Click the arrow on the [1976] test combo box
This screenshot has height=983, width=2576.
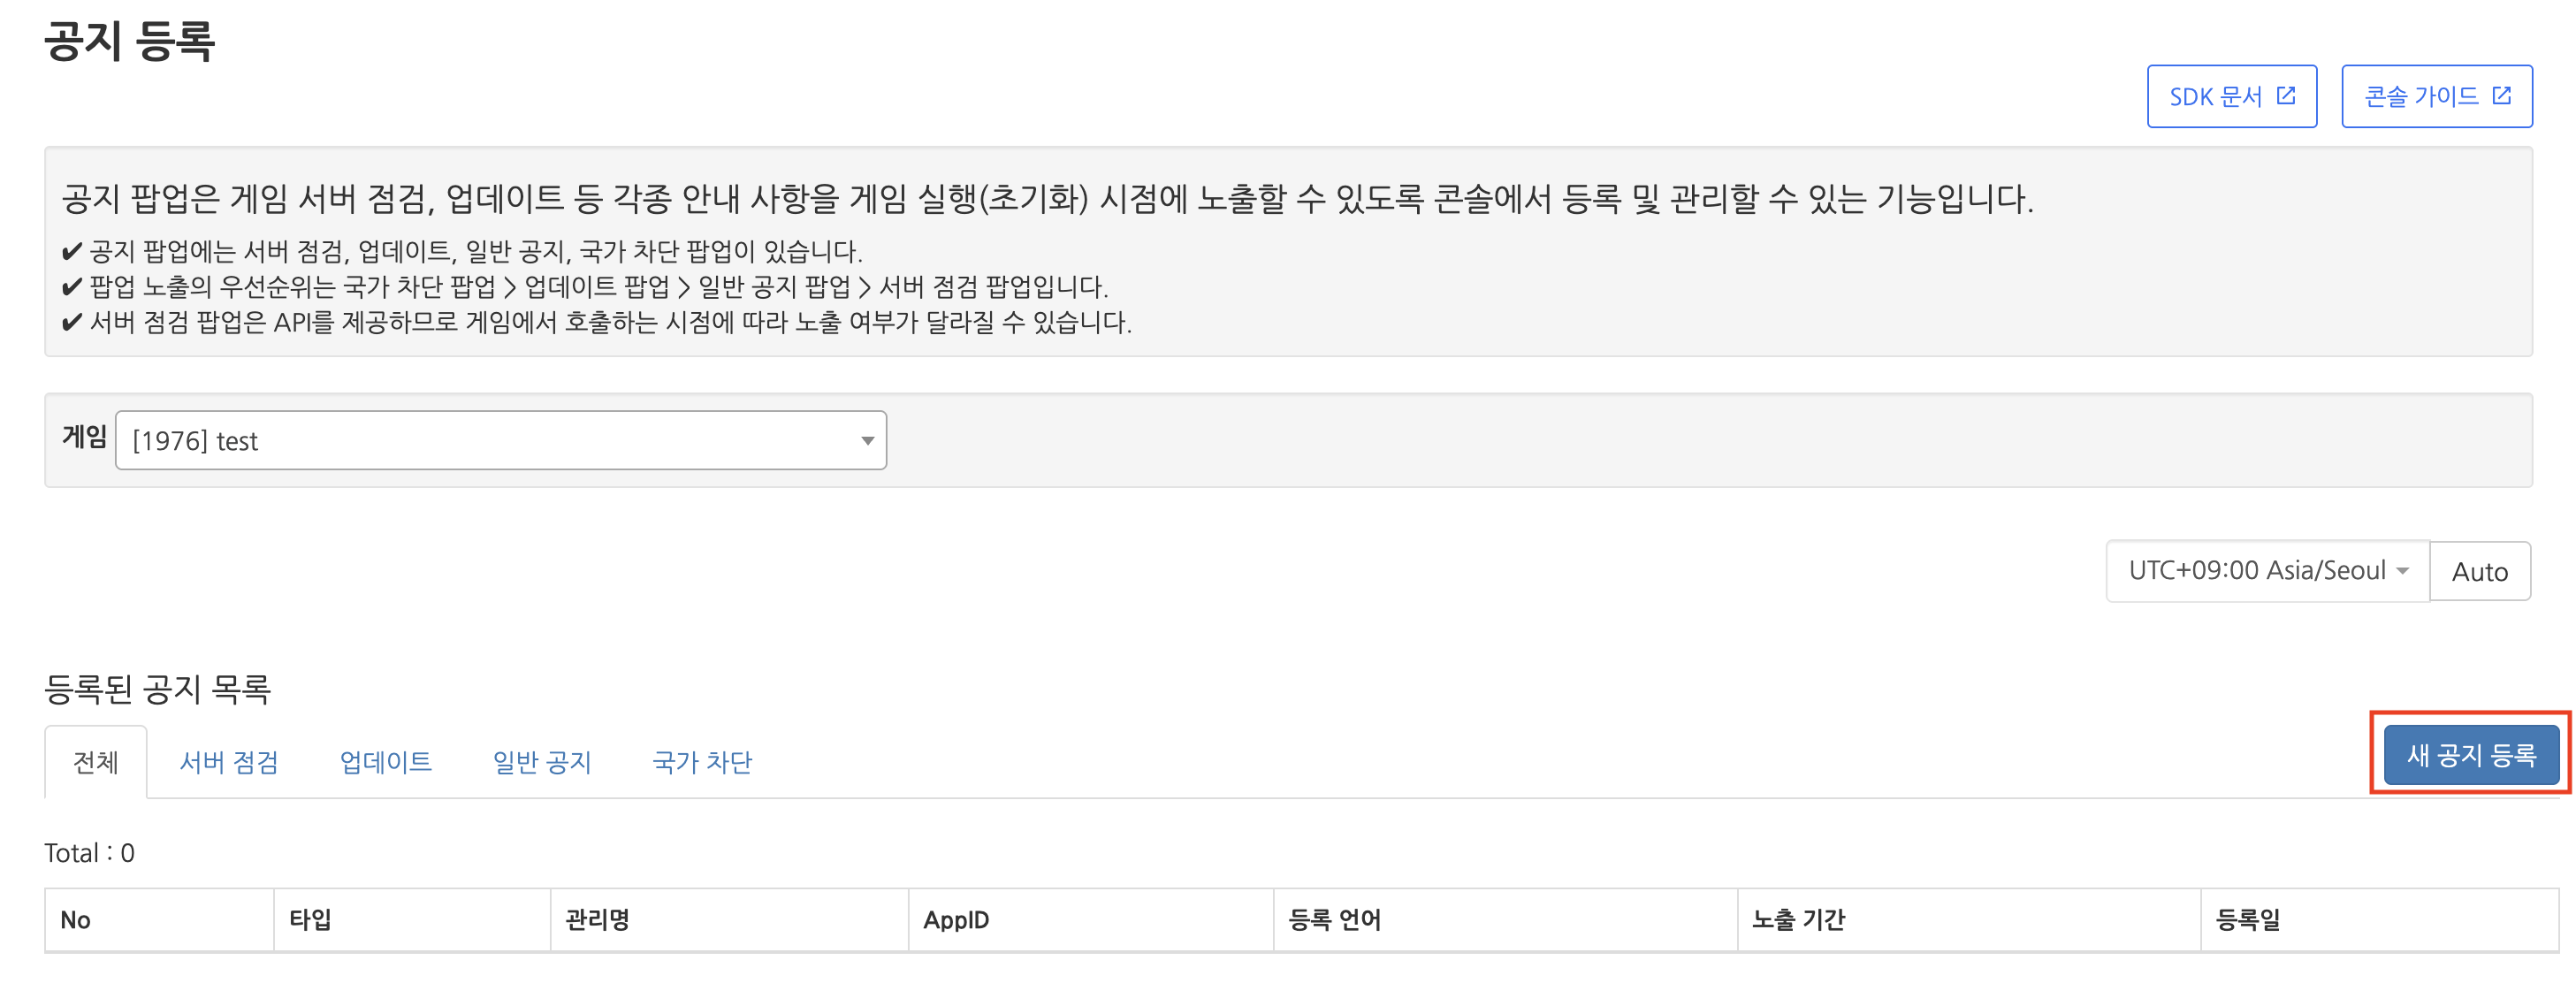(867, 441)
